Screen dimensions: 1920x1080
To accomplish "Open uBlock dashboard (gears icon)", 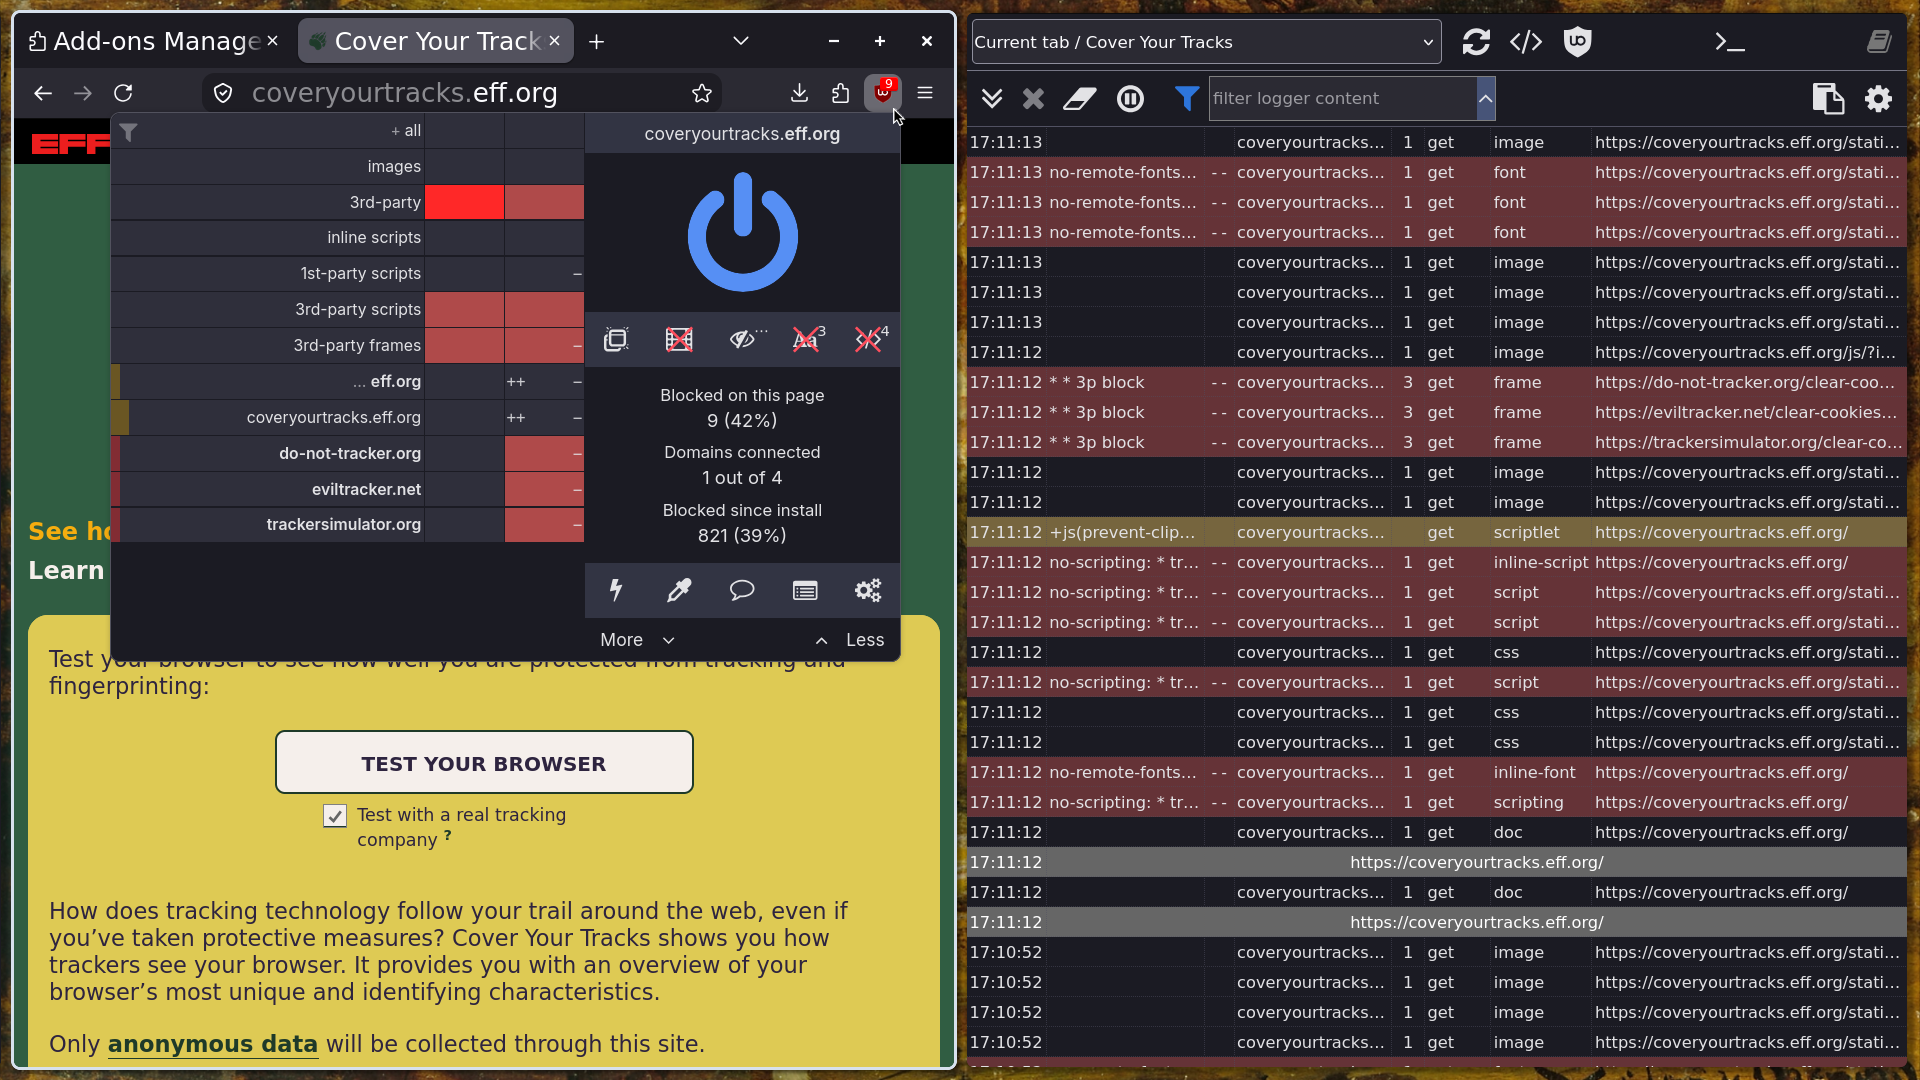I will (x=868, y=590).
